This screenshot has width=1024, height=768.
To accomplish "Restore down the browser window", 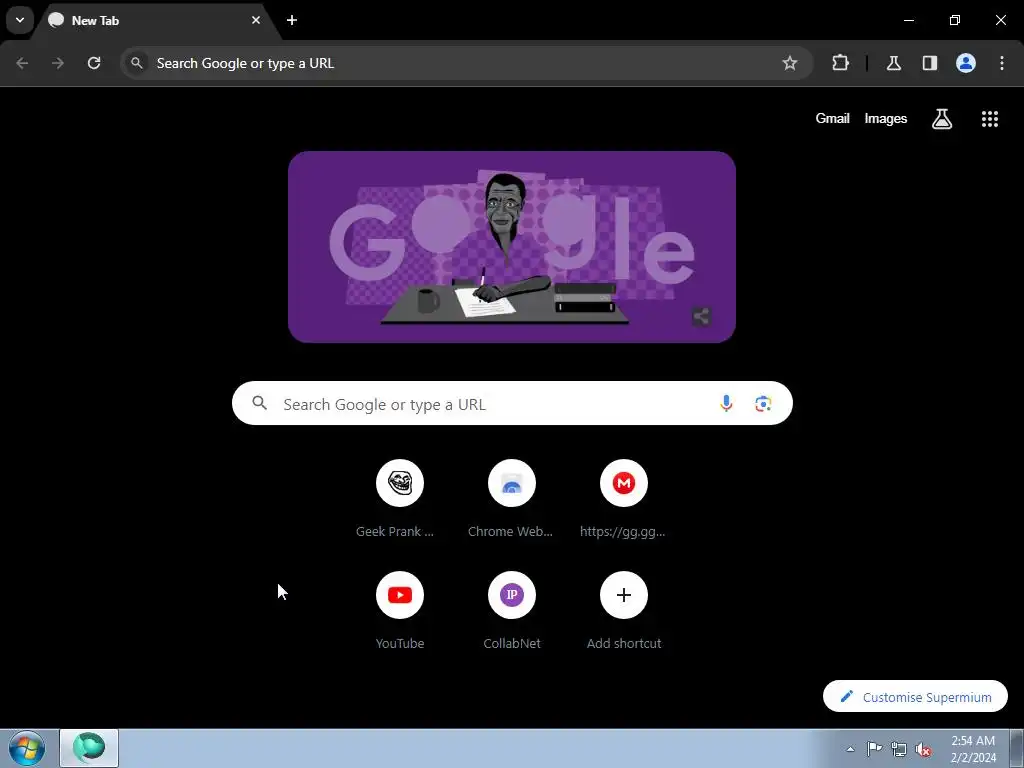I will tap(955, 20).
